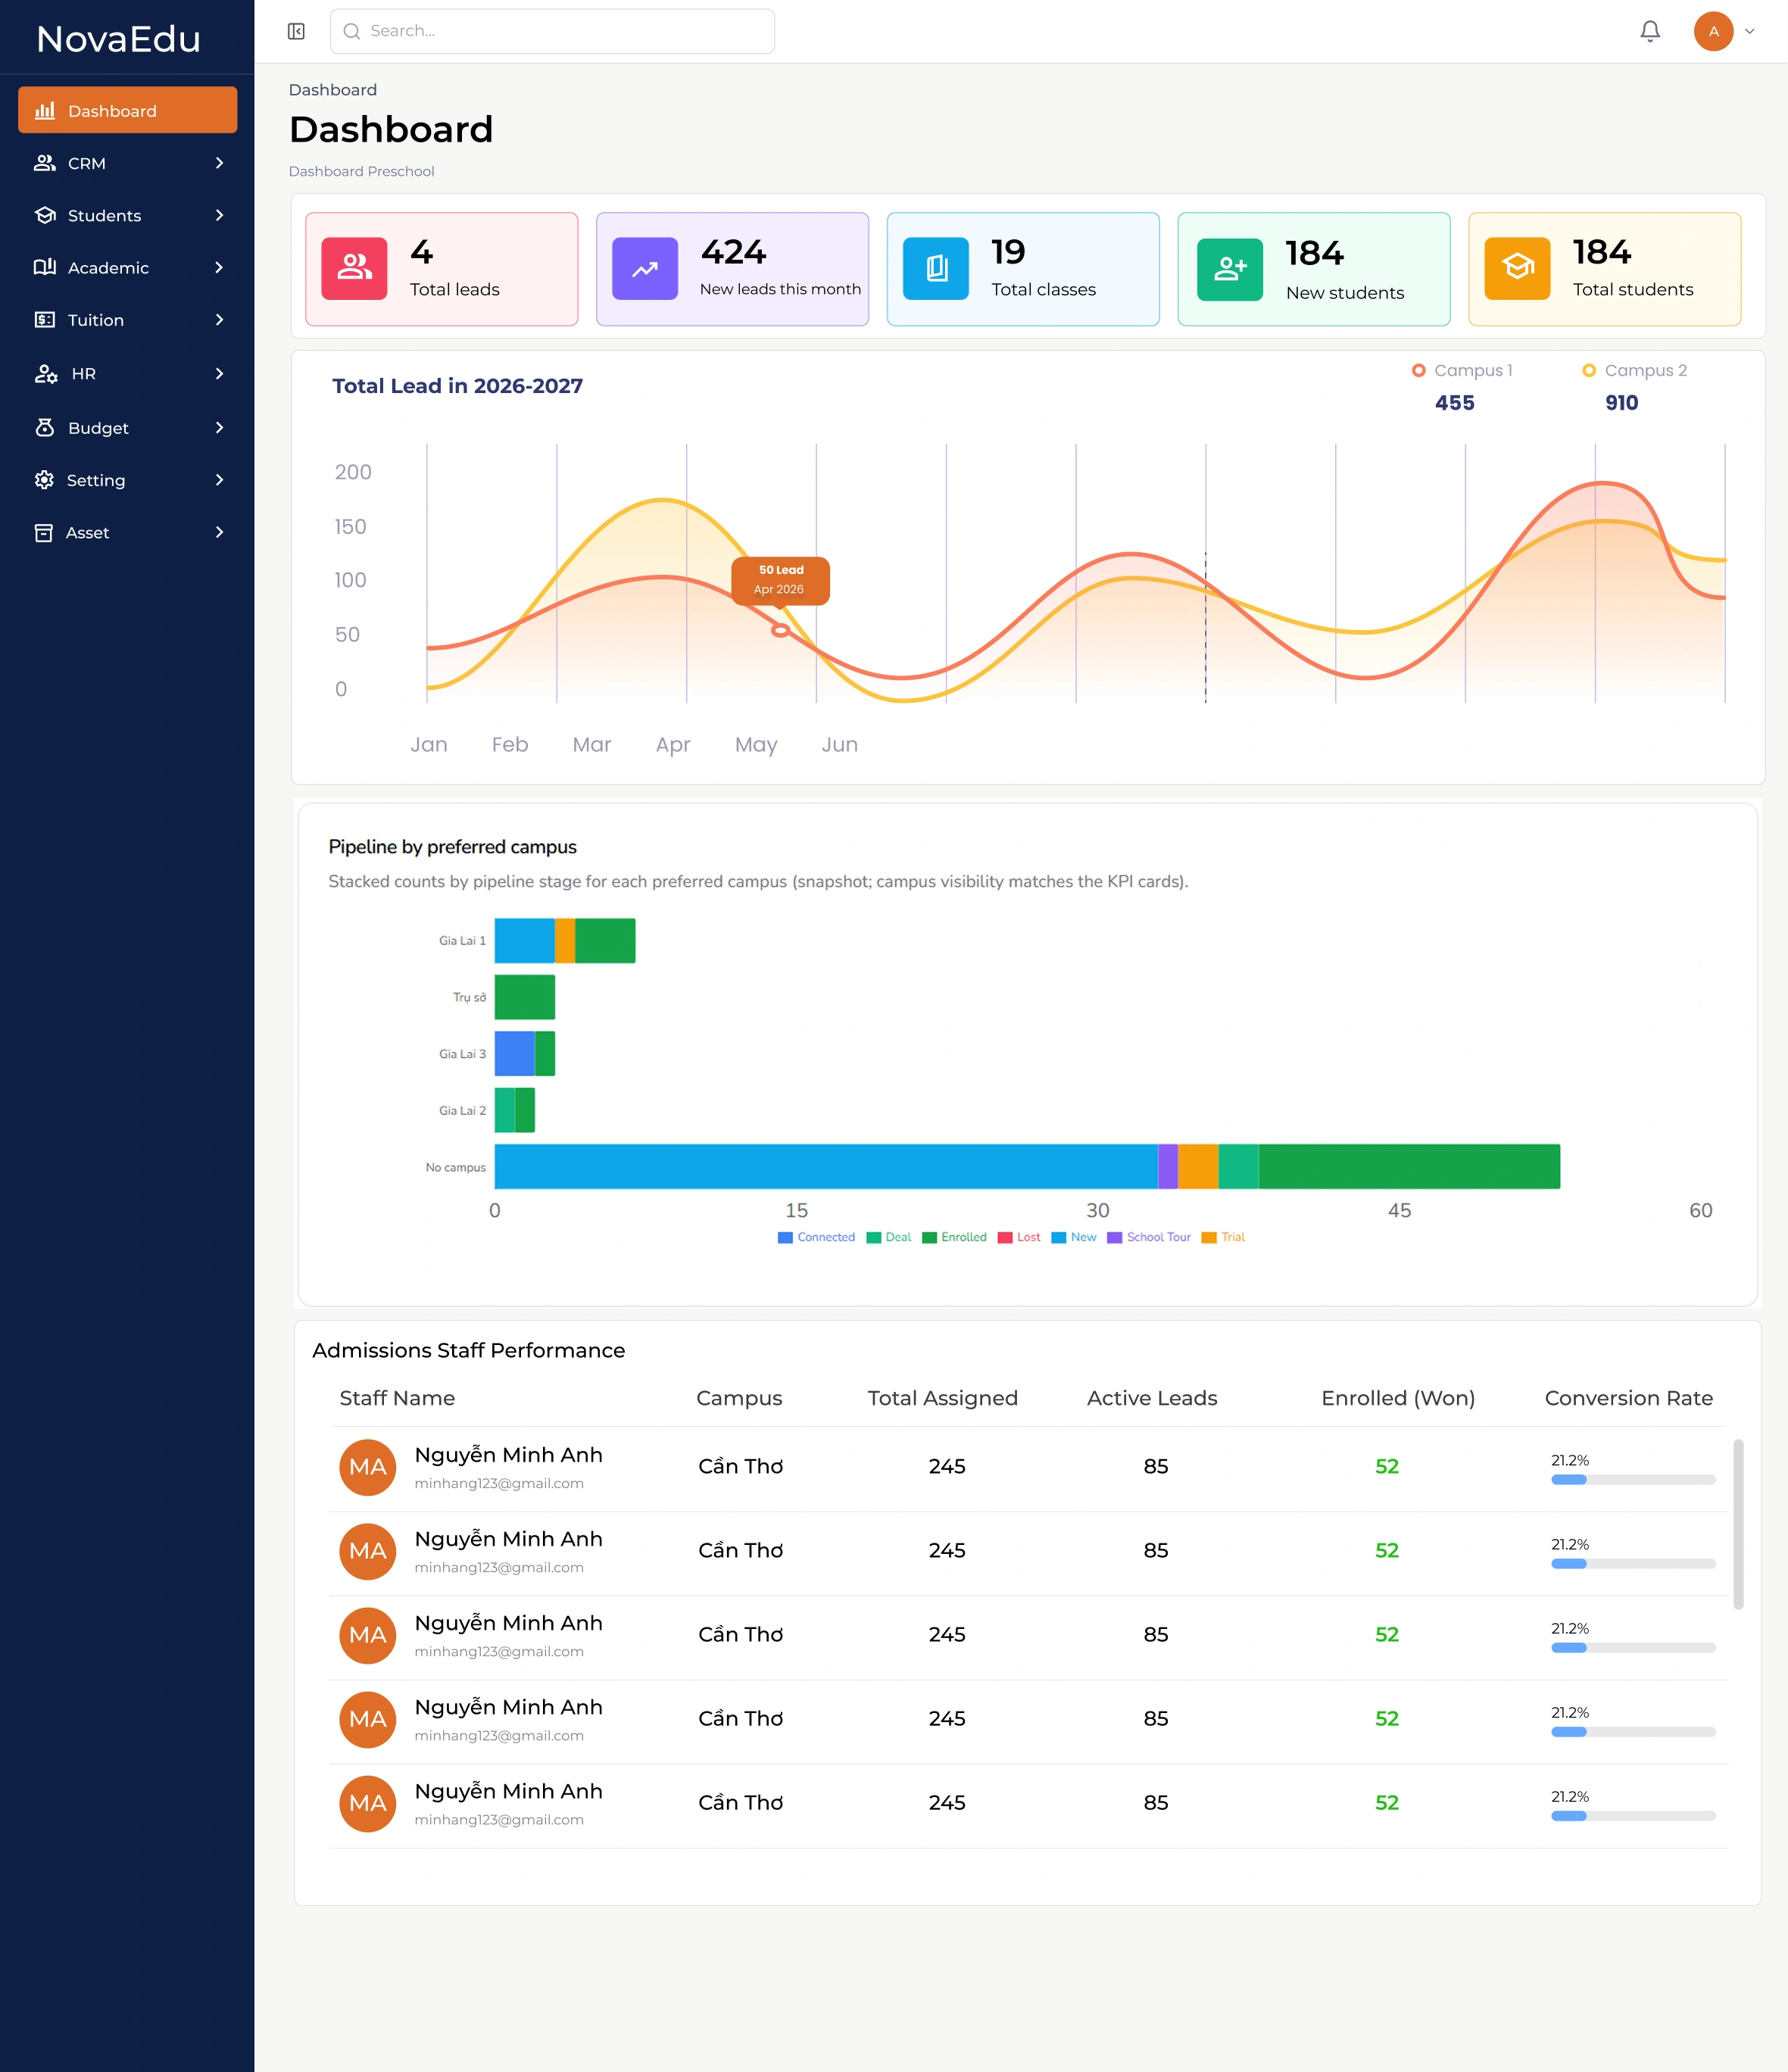This screenshot has height=2072, width=1788.
Task: Click the pink Total leads icon
Action: tap(354, 268)
